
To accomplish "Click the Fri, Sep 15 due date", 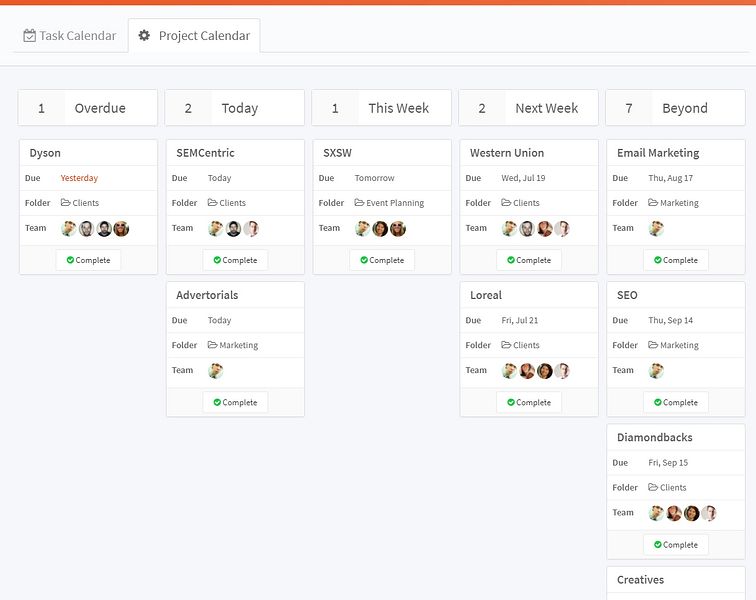I will pos(668,463).
